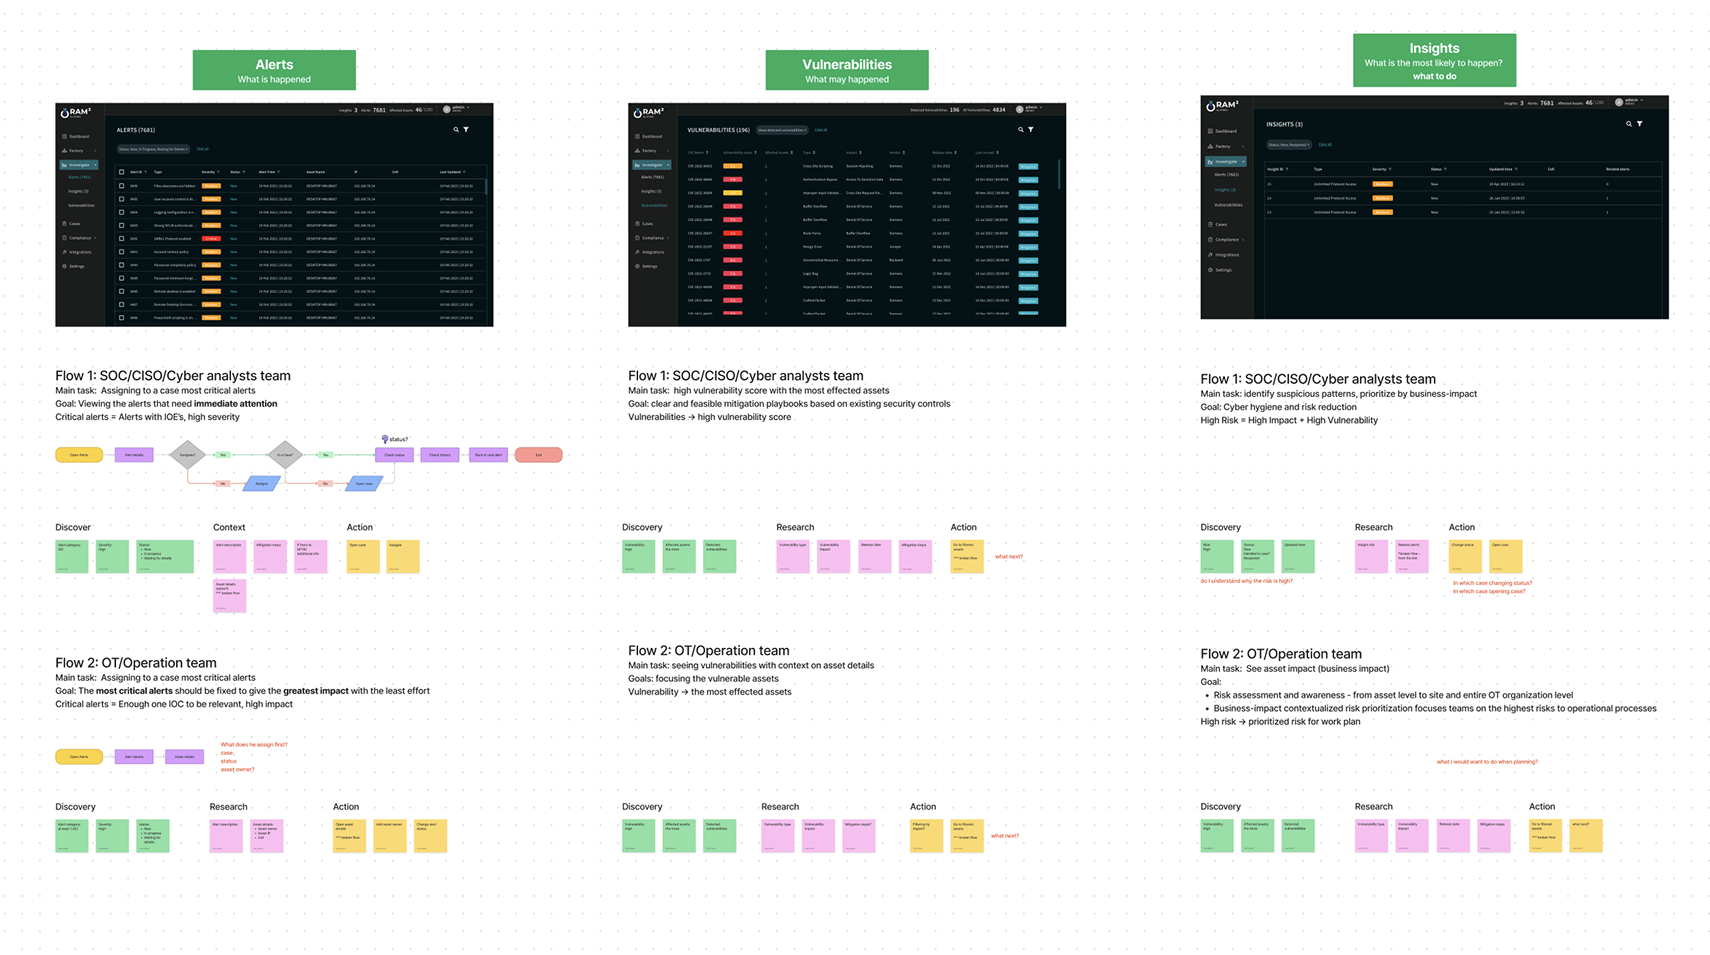
Task: Collapse Investigate in the Vulnerabilities screen sidebar
Action: [x=668, y=165]
